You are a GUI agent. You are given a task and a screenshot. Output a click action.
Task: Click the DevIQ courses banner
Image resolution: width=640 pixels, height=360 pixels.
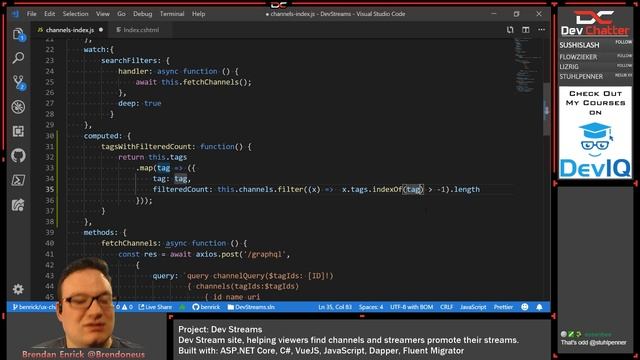tap(595, 133)
